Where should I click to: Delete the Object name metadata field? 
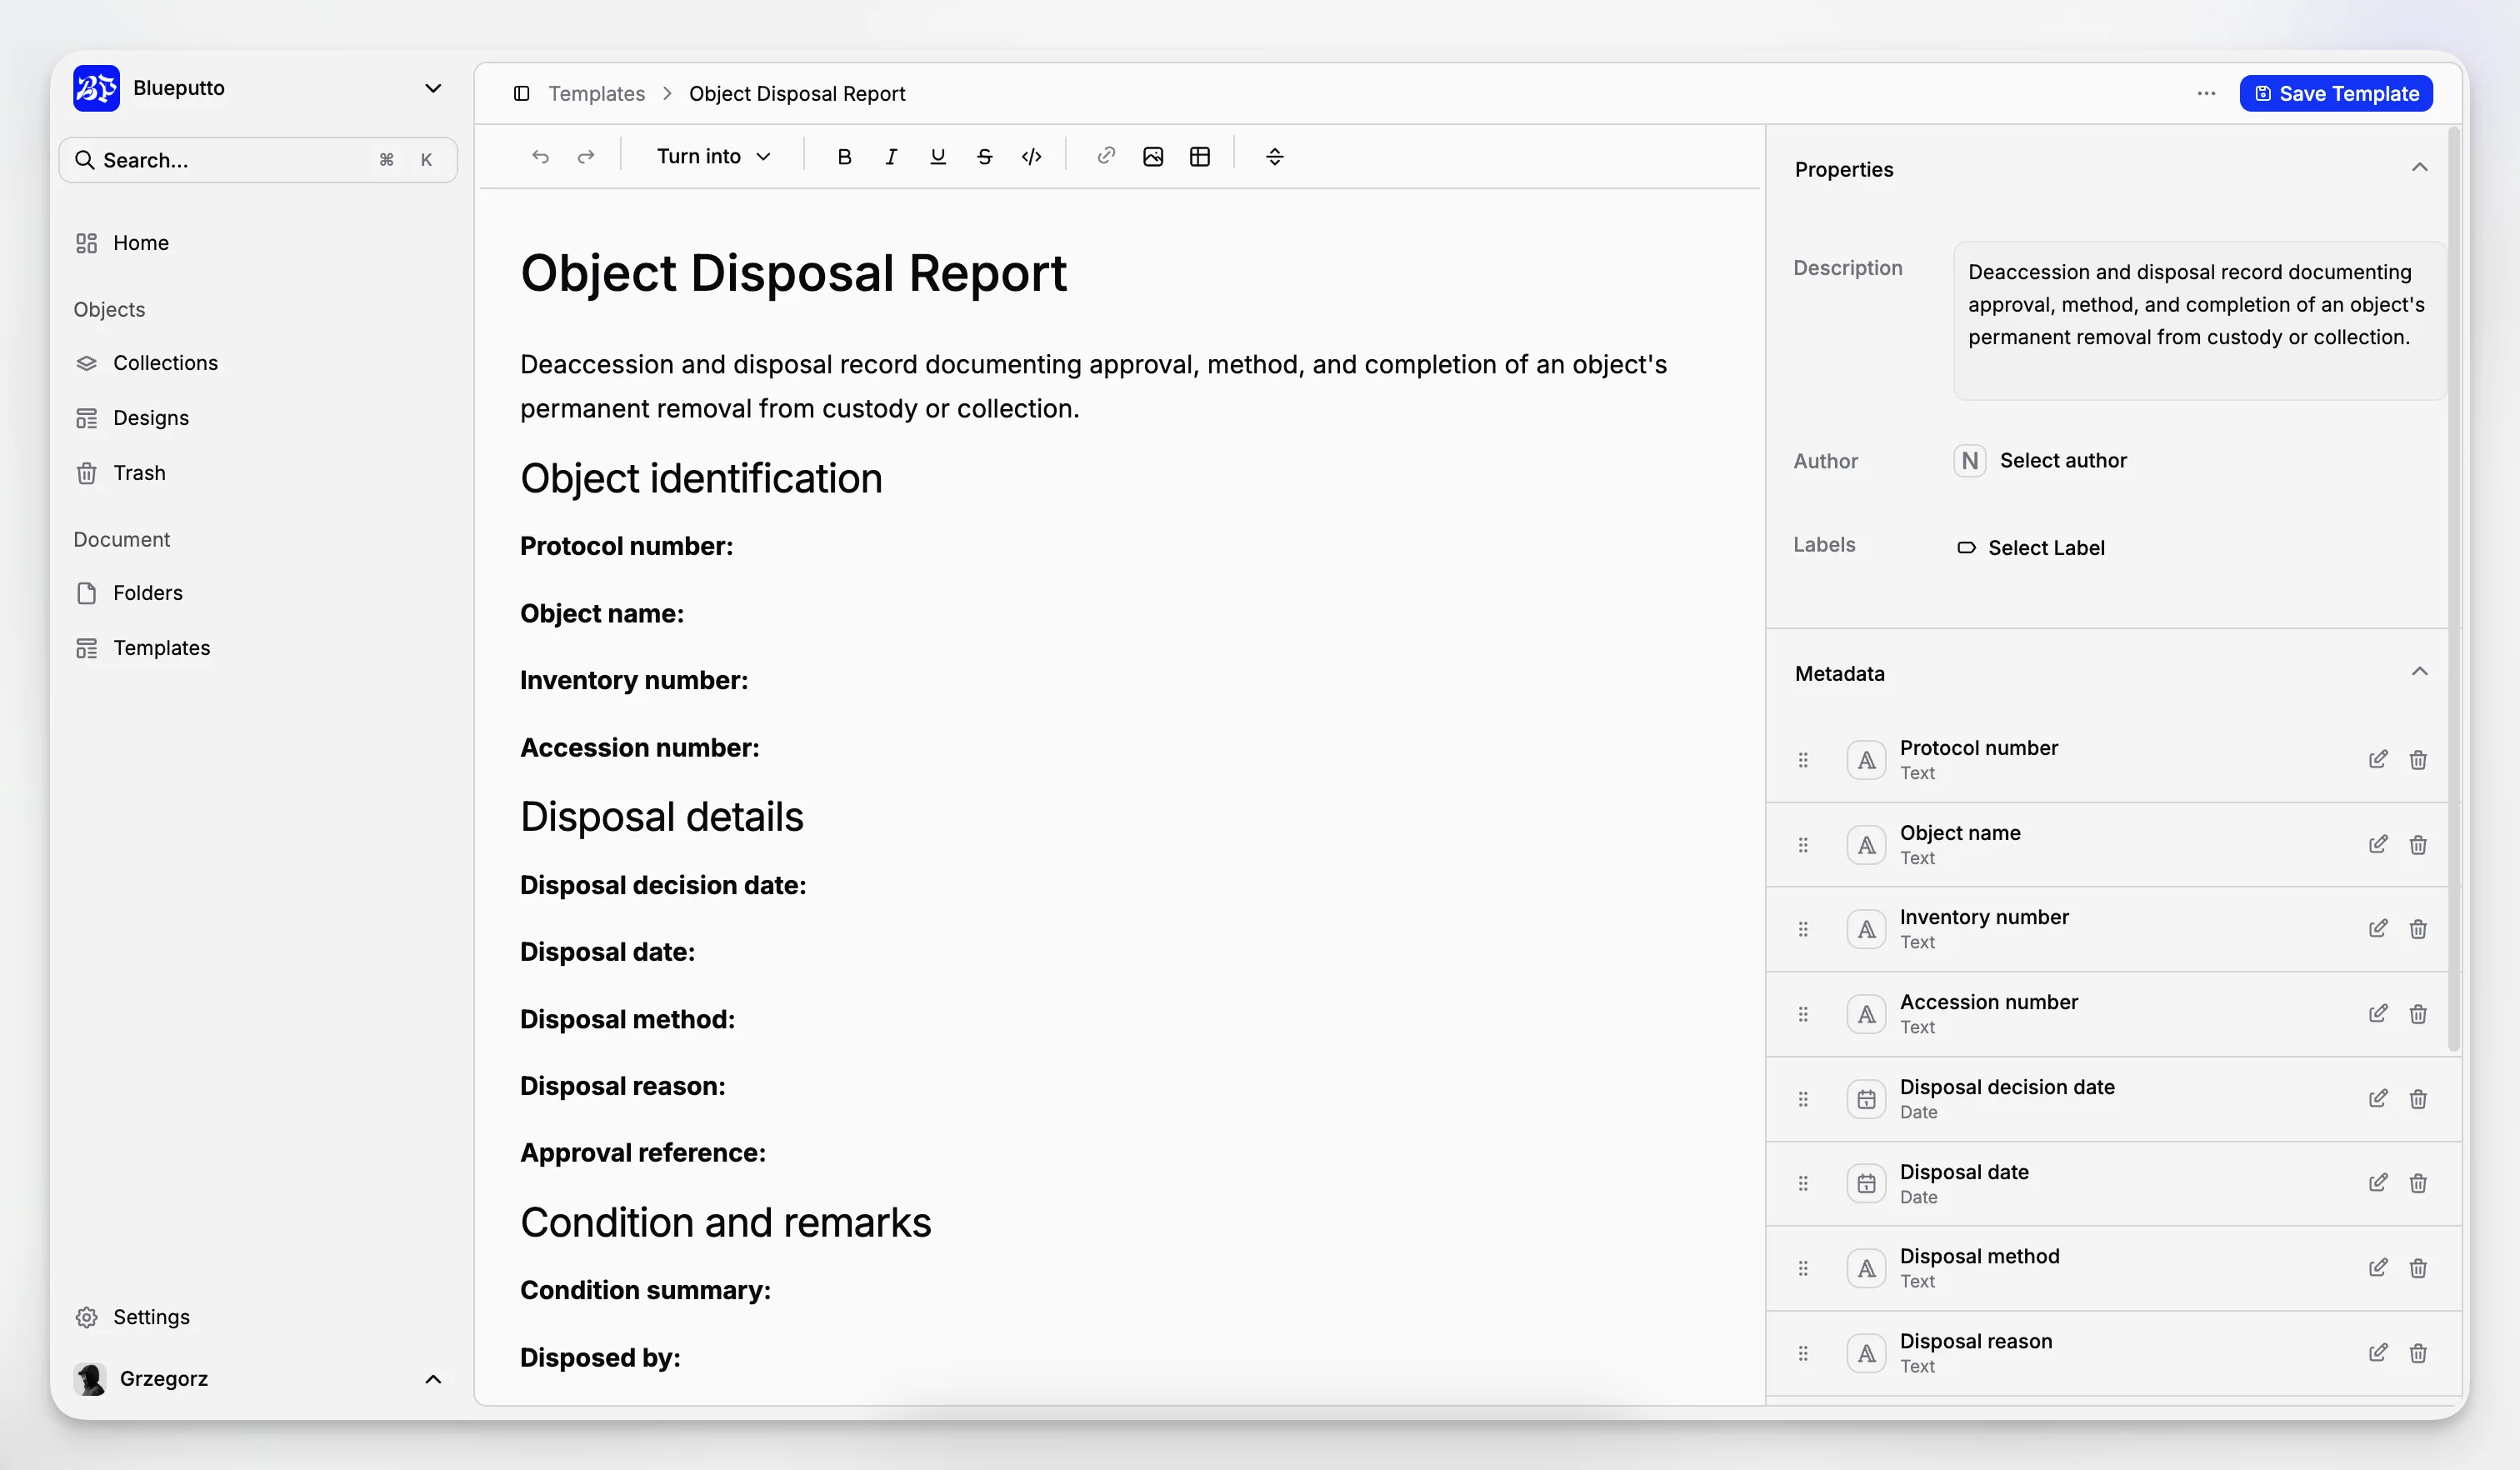[x=2418, y=845]
